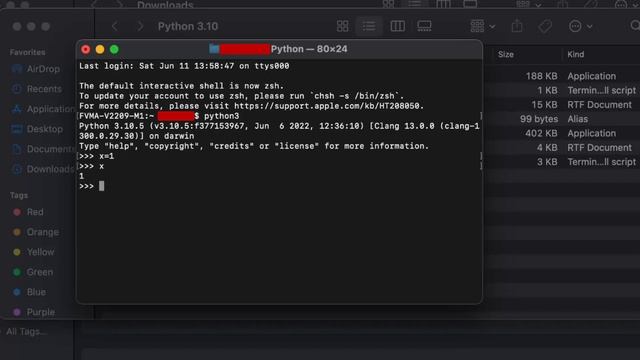The height and width of the screenshot is (360, 640).
Task: Select the 4 KB RTF Document row
Action: (564, 148)
